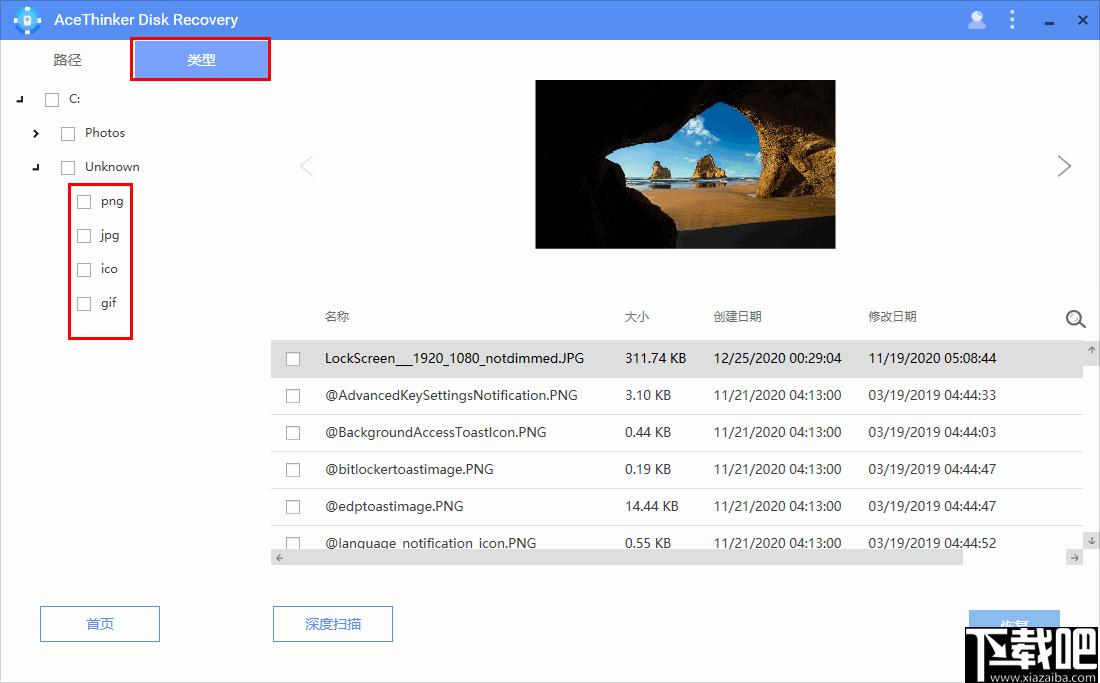Tick the jpg file type checkbox
The width and height of the screenshot is (1100, 683).
pos(84,236)
